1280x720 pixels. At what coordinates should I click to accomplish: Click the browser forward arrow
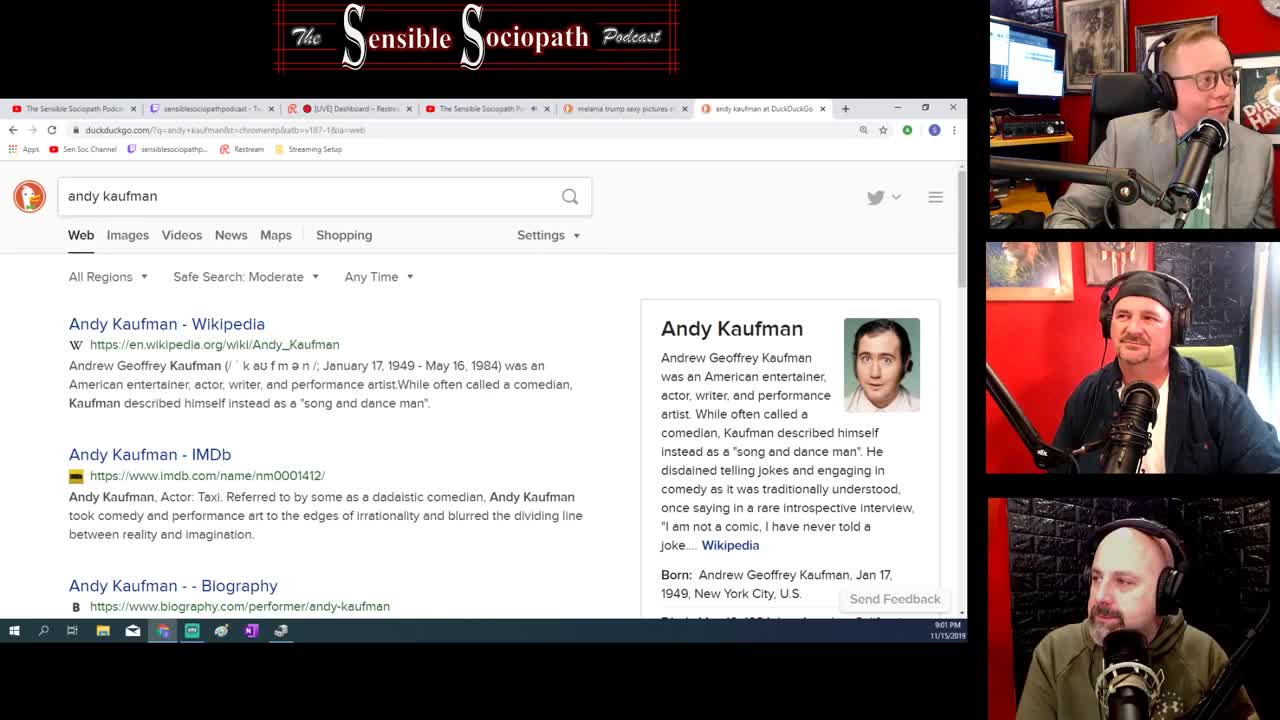32,130
